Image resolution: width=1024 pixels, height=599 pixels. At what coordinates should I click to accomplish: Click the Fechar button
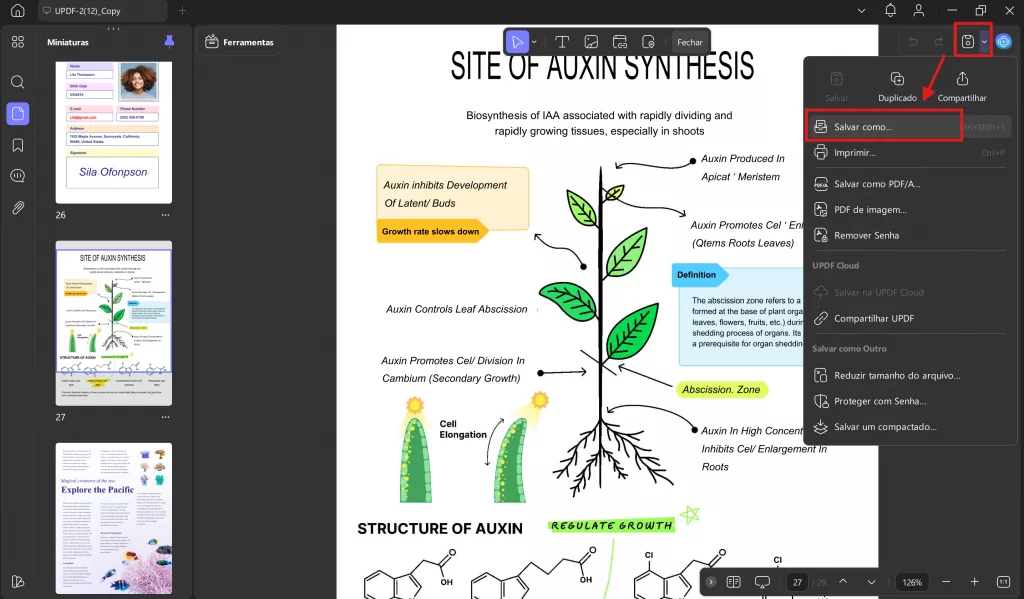click(690, 42)
